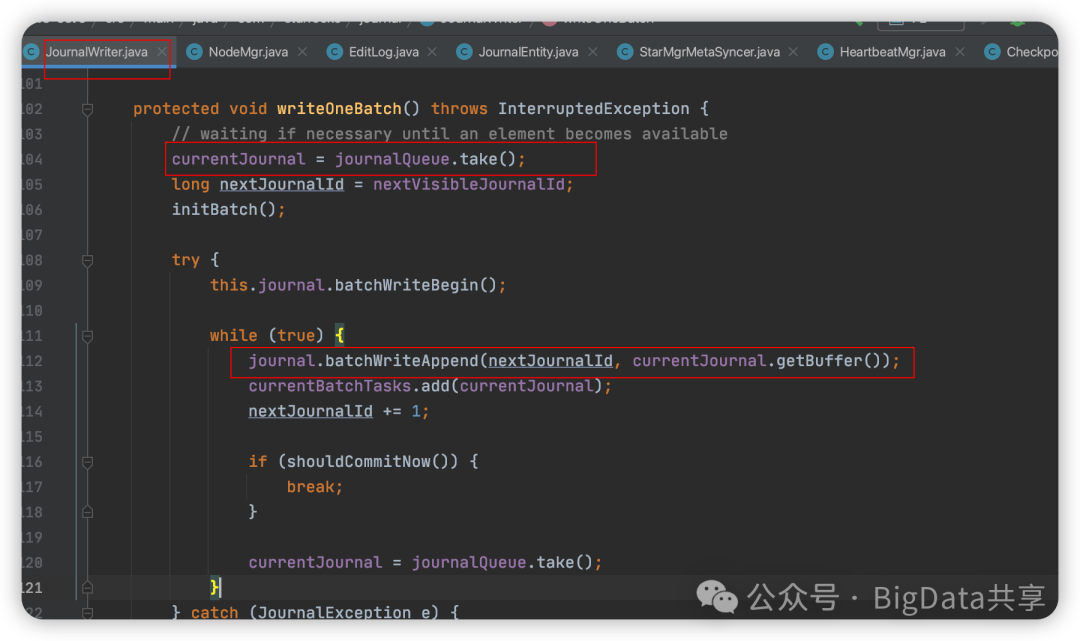1080x641 pixels.
Task: Click the 'while' keyword
Action: [233, 336]
